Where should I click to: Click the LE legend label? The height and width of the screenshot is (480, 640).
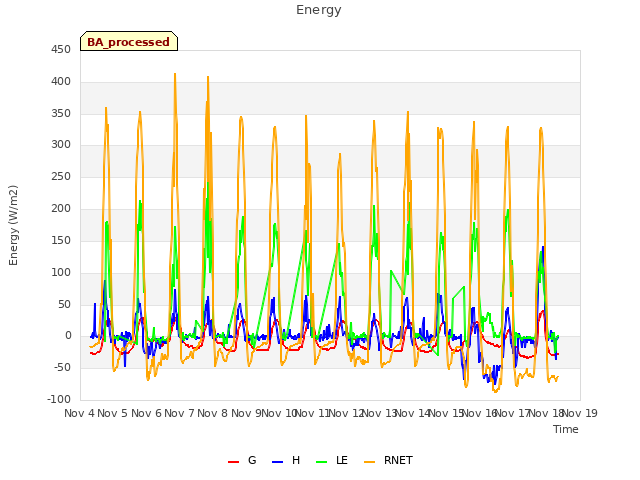click(342, 460)
